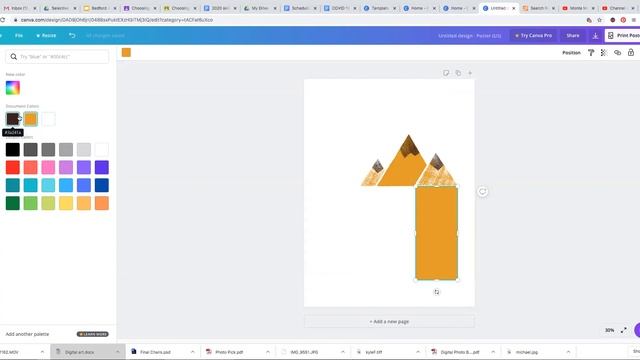The height and width of the screenshot is (360, 640).
Task: Switch to the COVID browser tab
Action: pos(340,8)
